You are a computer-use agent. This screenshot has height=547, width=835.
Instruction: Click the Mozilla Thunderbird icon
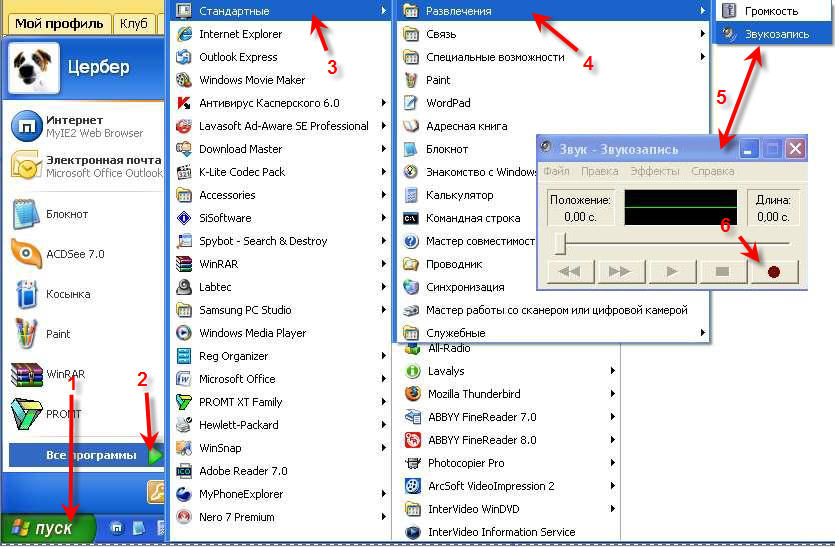pyautogui.click(x=413, y=394)
